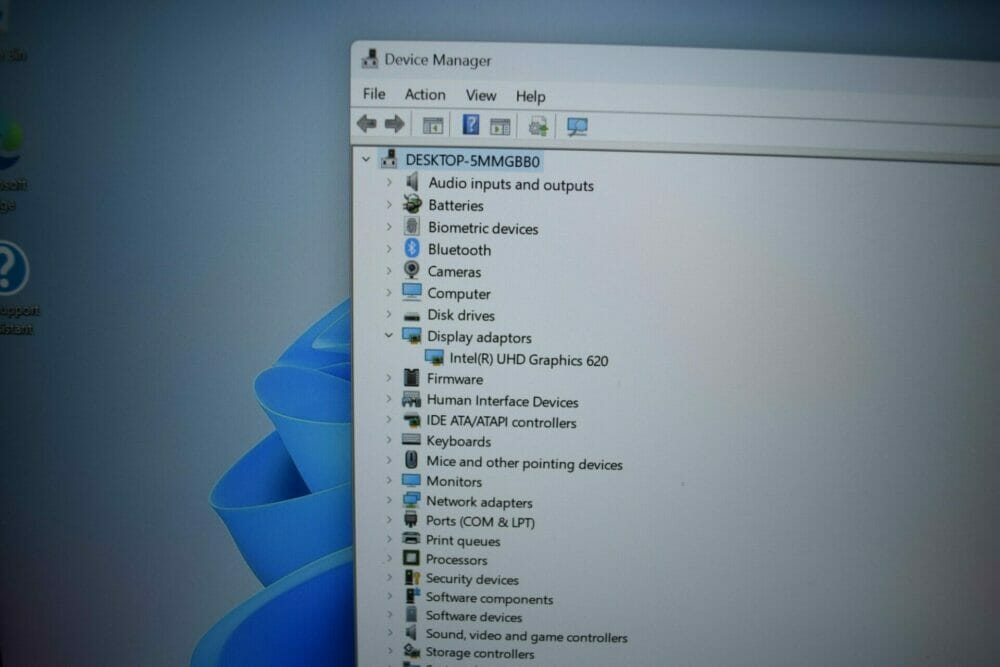Expand the Biometric devices chevron
The width and height of the screenshot is (1000, 667).
tap(388, 226)
